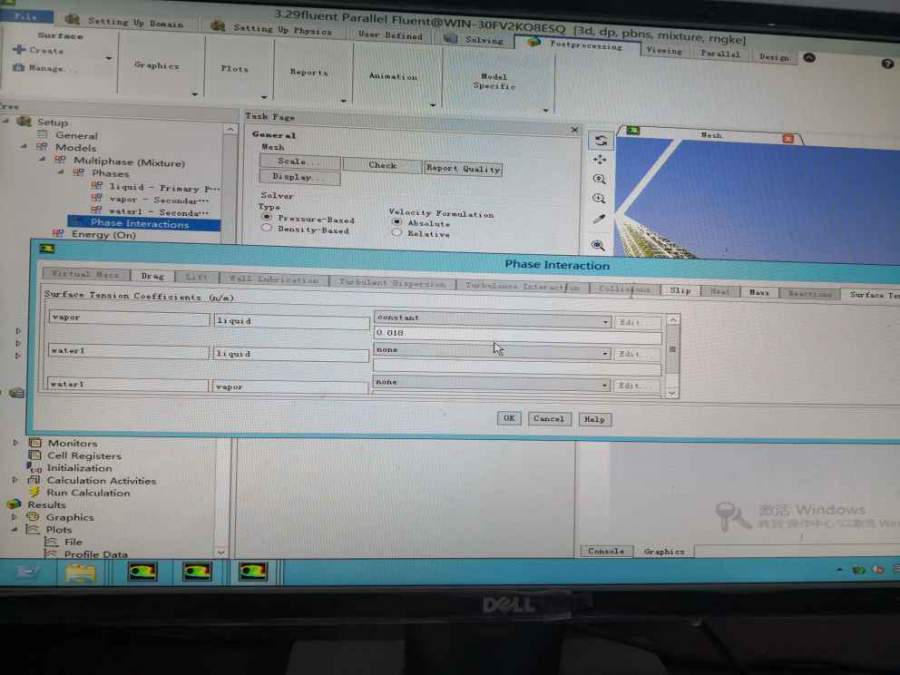Click the second Fluent icon in the taskbar

[197, 572]
